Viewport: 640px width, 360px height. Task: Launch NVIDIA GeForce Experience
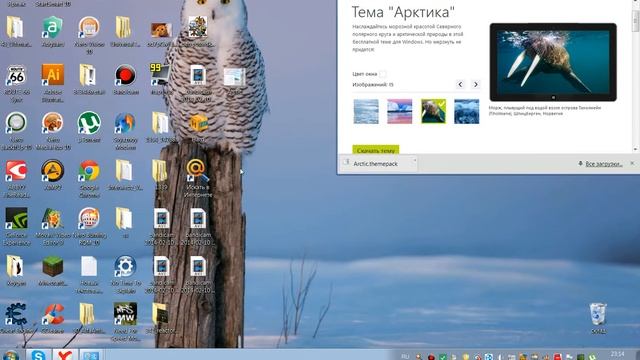(16, 218)
